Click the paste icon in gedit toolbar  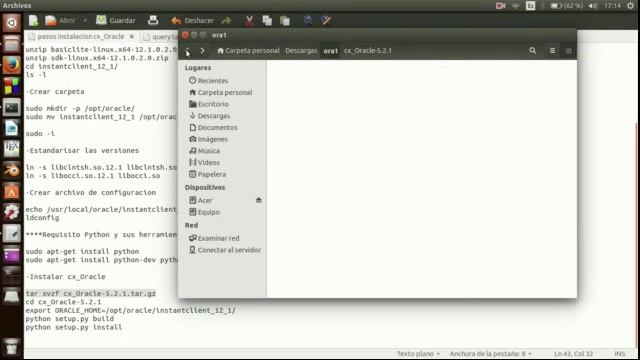coord(285,20)
